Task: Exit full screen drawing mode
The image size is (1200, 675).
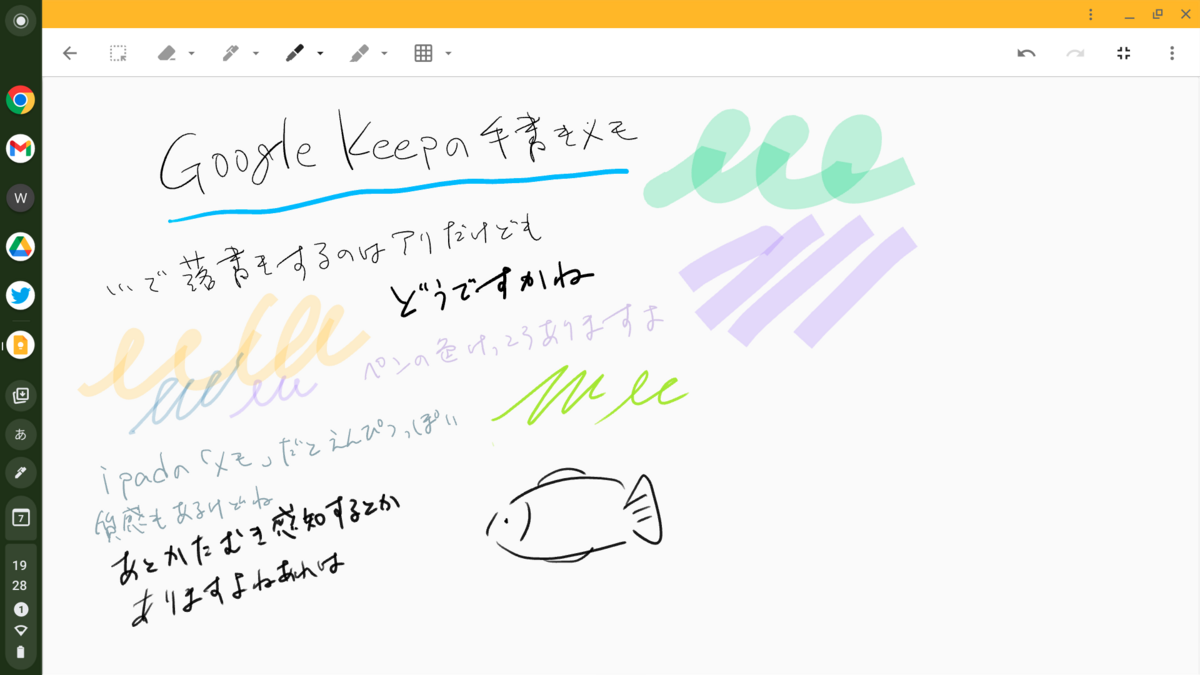Action: point(1124,53)
